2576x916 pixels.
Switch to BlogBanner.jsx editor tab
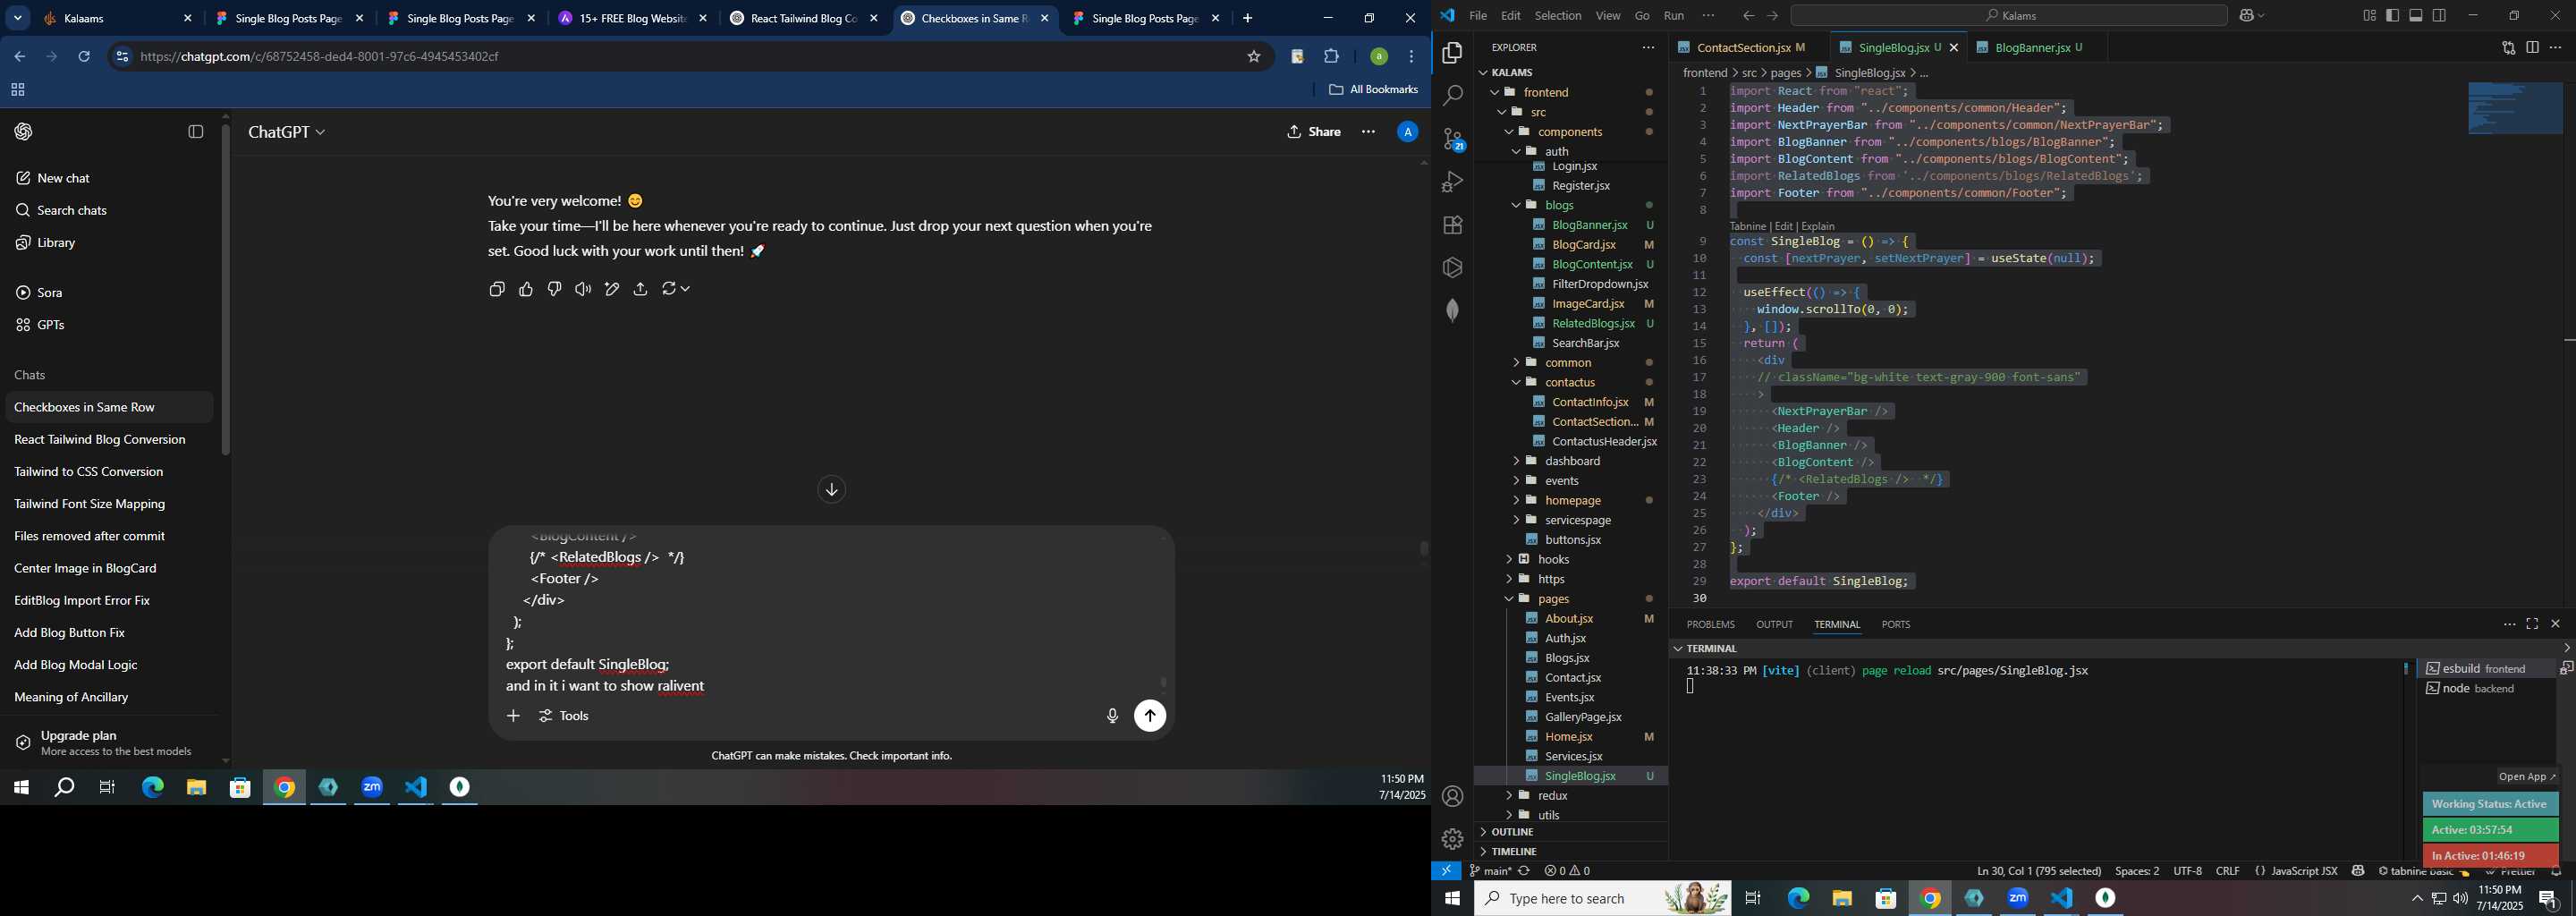coord(2036,47)
